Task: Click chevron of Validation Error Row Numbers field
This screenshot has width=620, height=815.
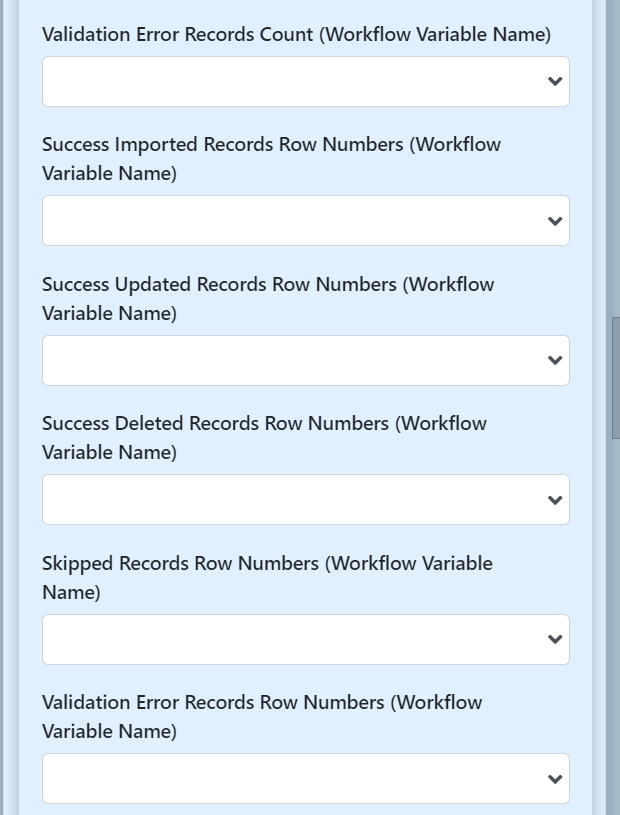Action: [x=556, y=779]
